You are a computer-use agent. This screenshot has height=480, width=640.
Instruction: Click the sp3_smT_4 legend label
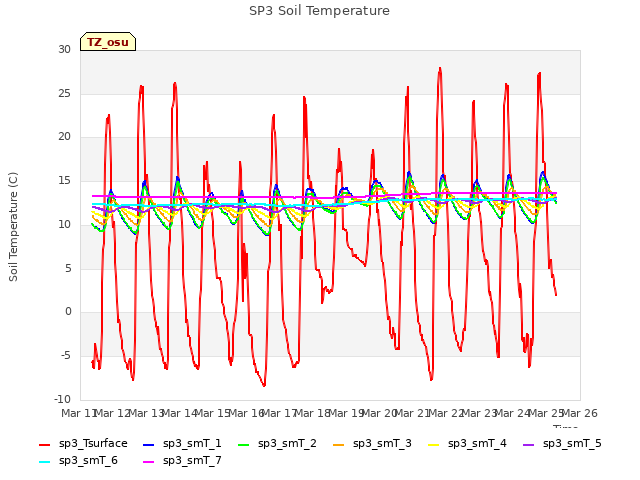coord(477,443)
